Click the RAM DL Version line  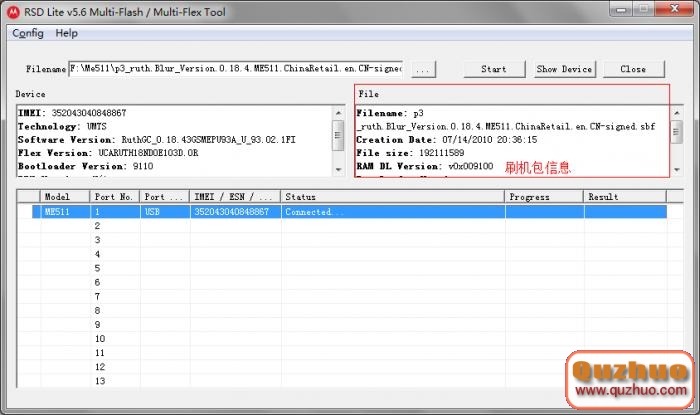pyautogui.click(x=425, y=166)
